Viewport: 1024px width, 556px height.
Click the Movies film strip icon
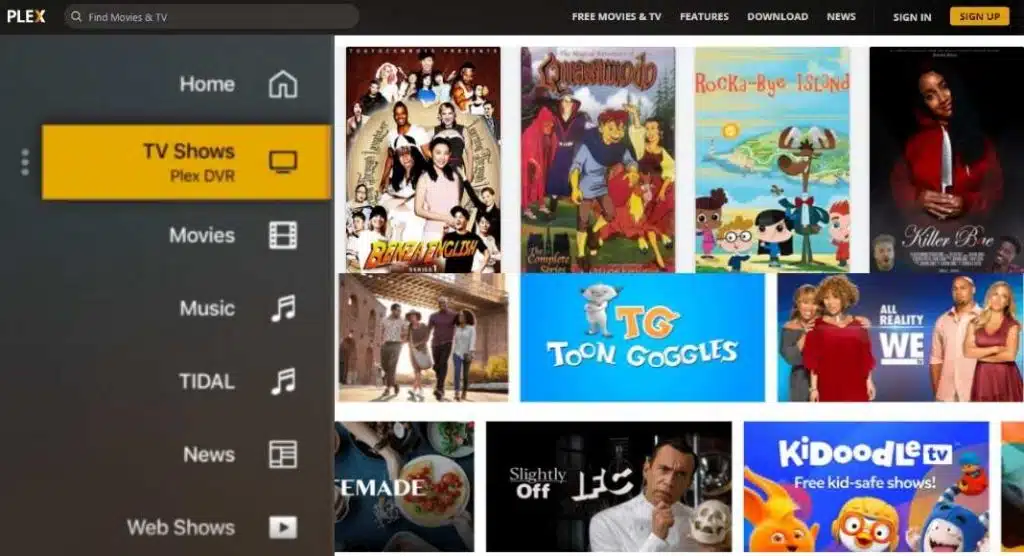[x=283, y=235]
